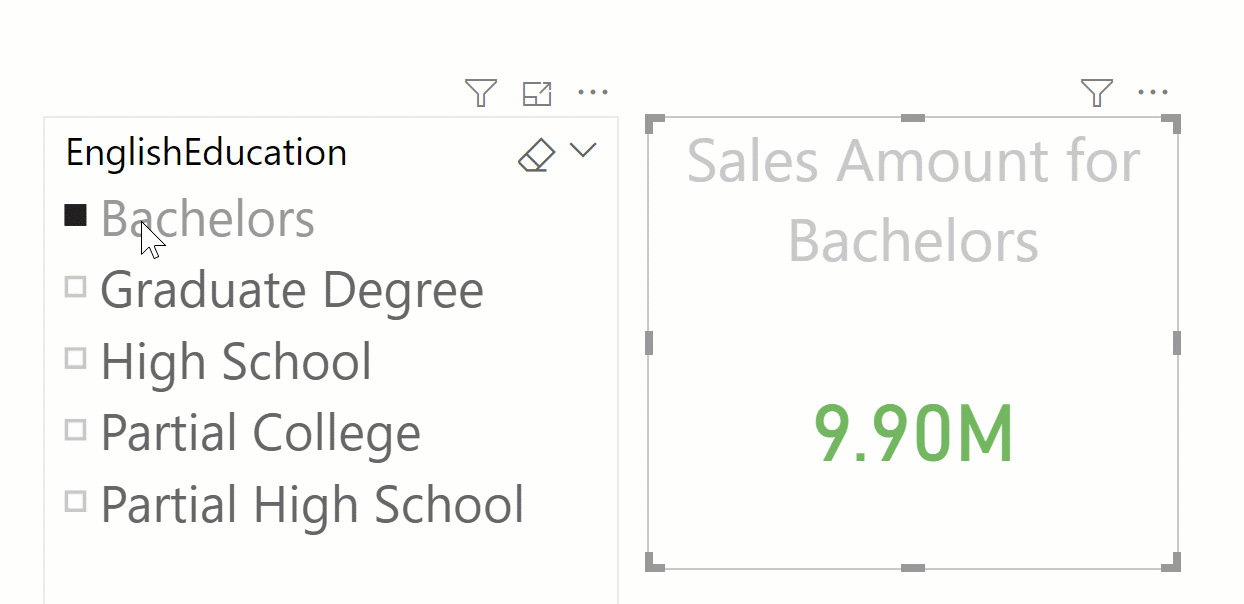Screen dimensions: 1244x604
Task: Tick the Partial High School checkbox
Action: (75, 501)
